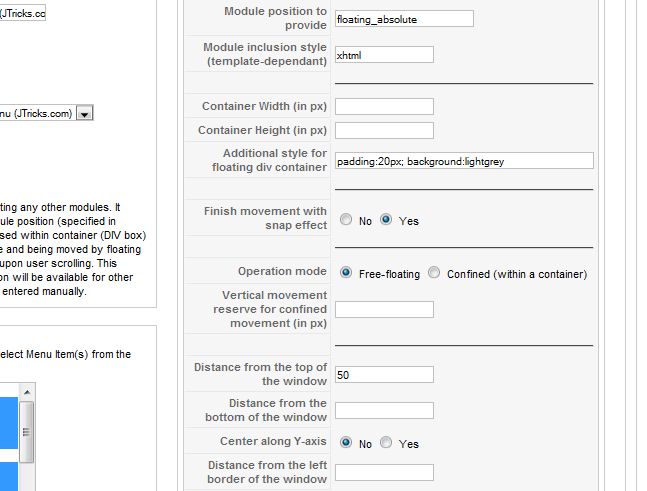Click the Distance from the top field
647x491 pixels.
point(384,375)
